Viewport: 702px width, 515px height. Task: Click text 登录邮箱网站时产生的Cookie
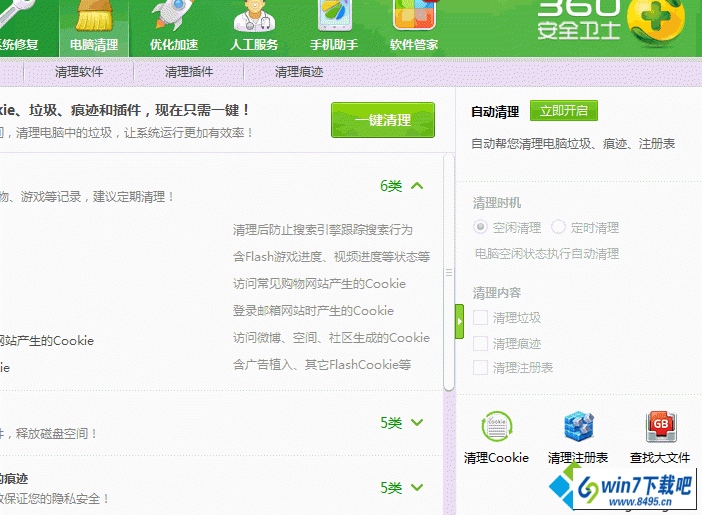click(313, 311)
